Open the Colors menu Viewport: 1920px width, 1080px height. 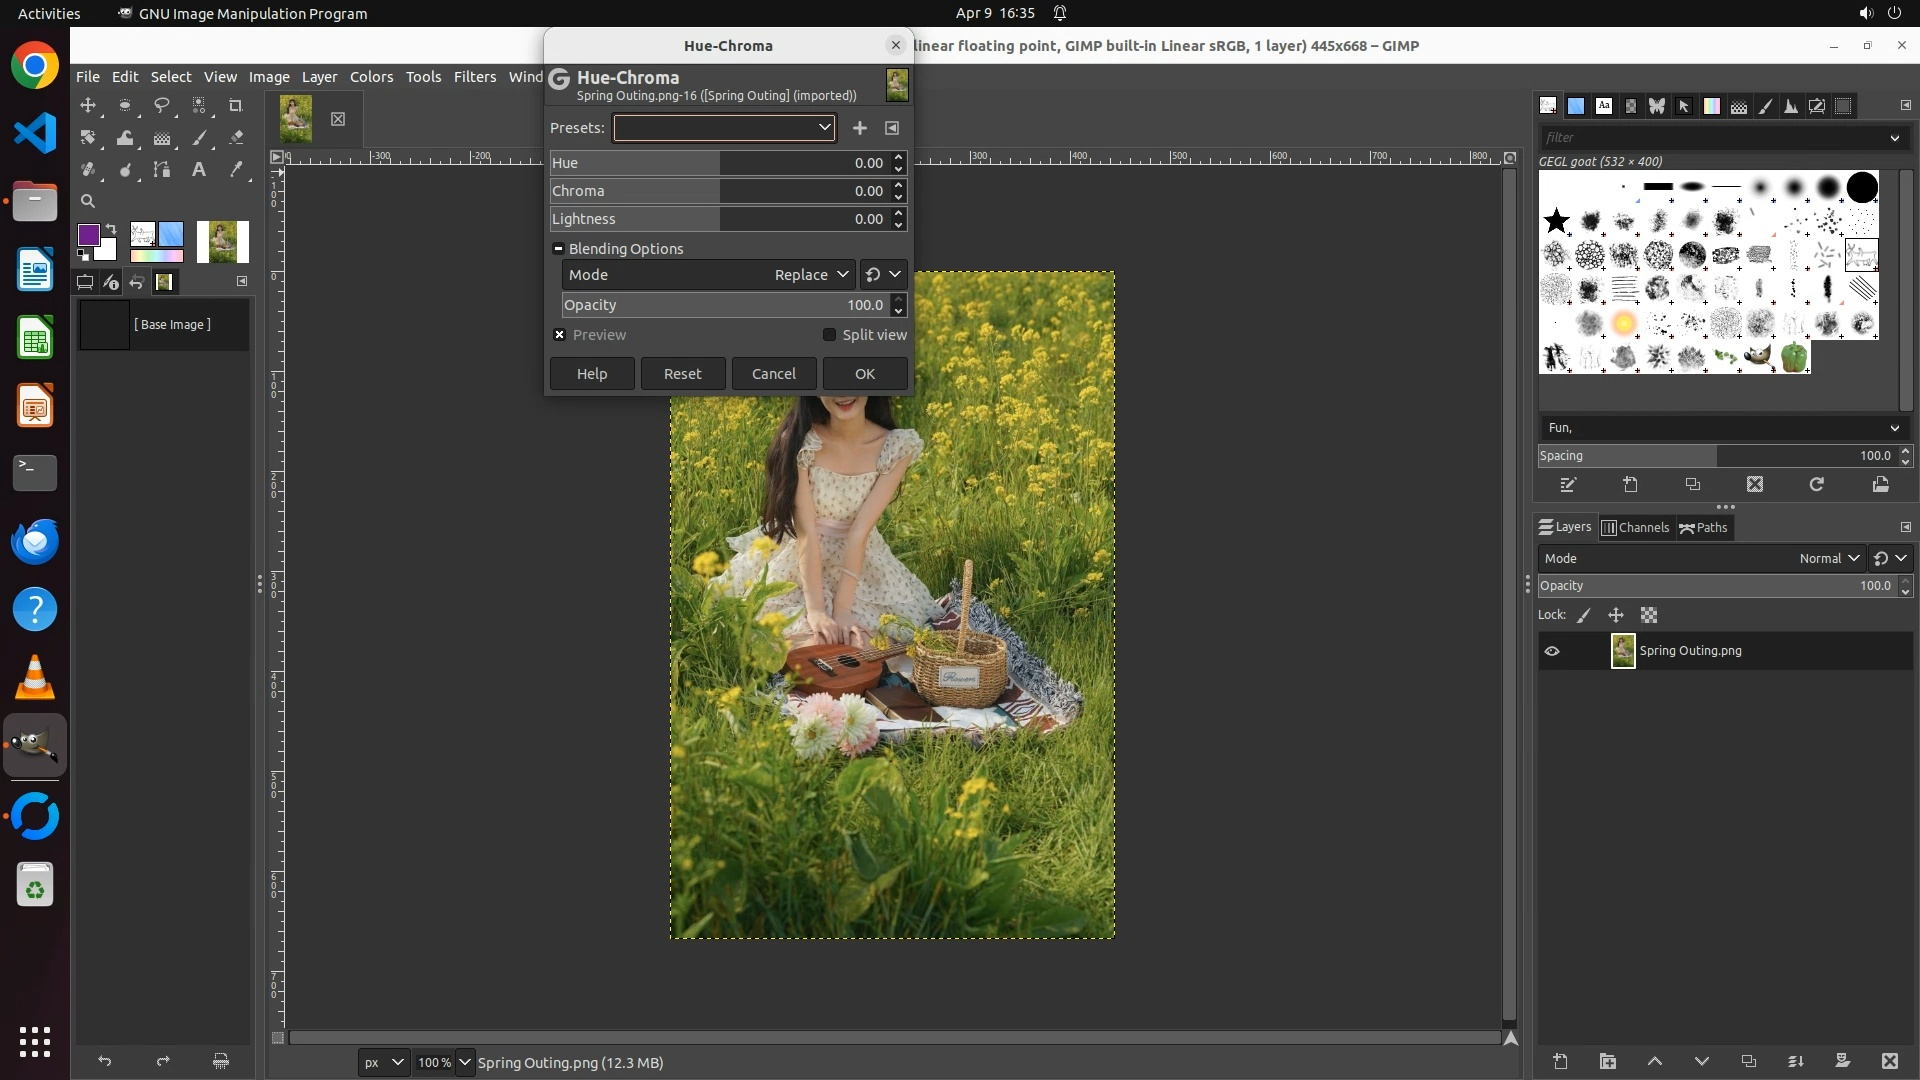click(x=371, y=77)
